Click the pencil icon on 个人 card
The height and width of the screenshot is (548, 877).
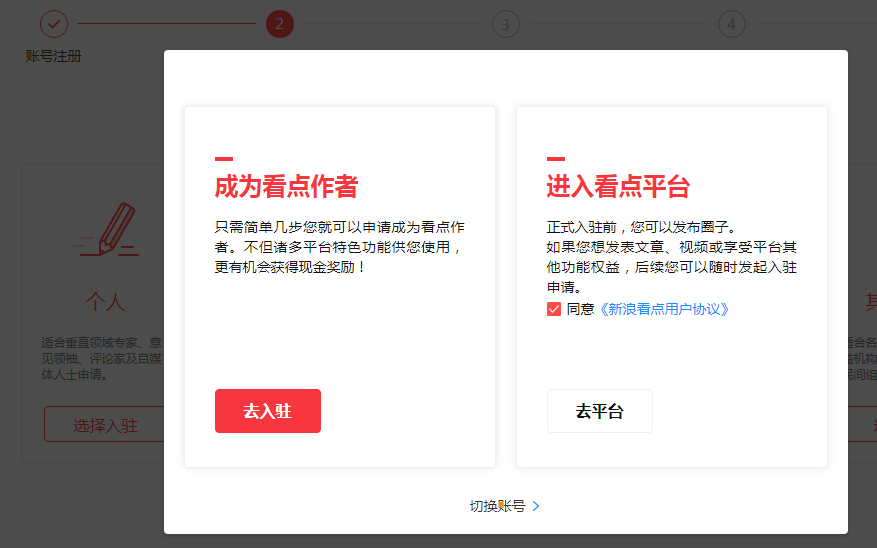click(x=106, y=229)
